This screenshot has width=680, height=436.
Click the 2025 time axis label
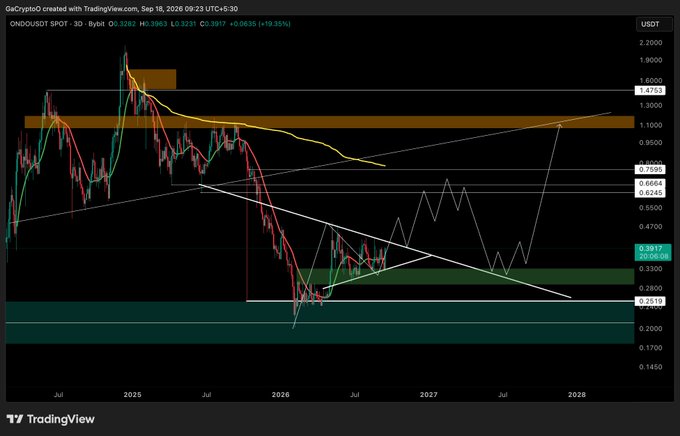pyautogui.click(x=132, y=395)
